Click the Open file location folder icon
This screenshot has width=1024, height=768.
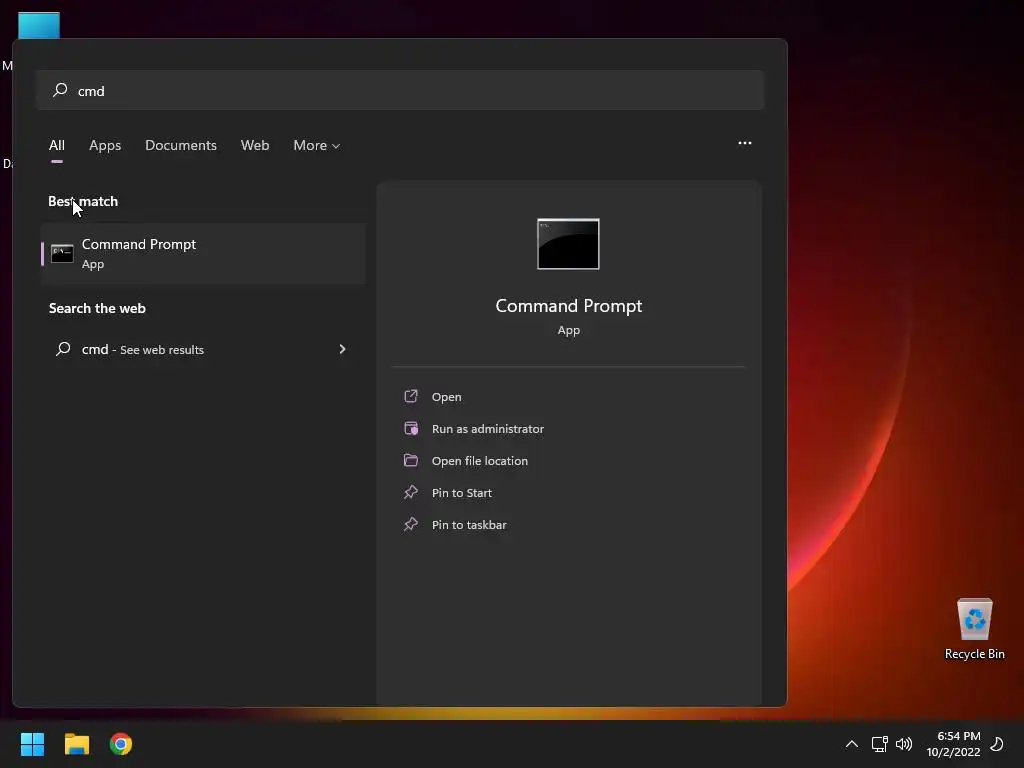[411, 460]
